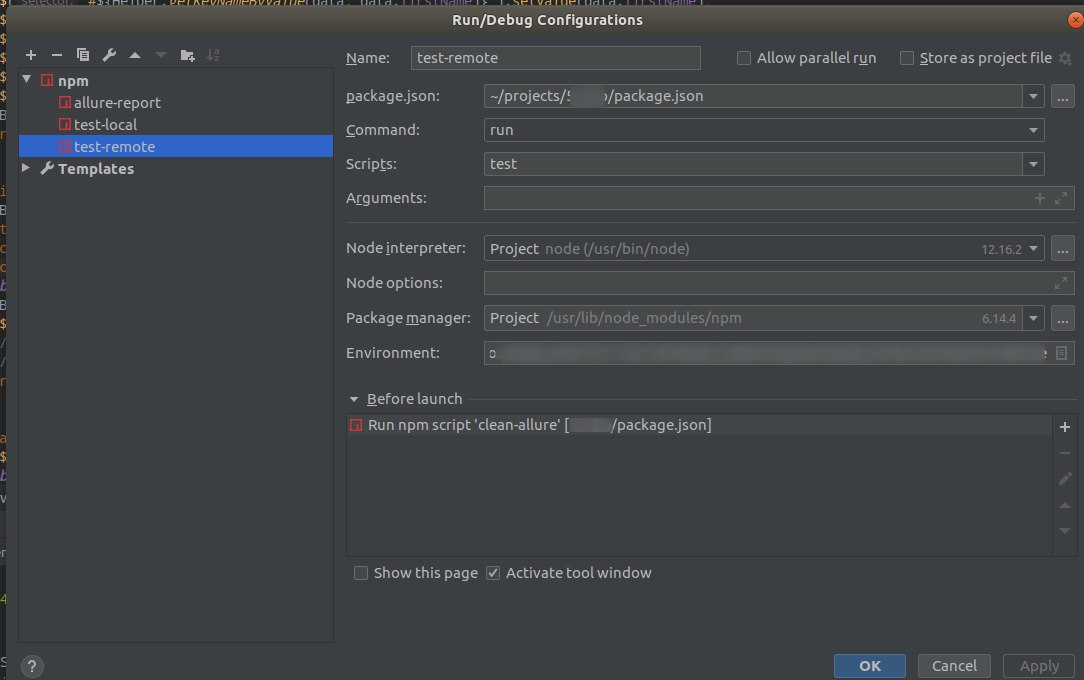This screenshot has height=680, width=1084.
Task: Browse for package.json with the ellipsis button
Action: [x=1062, y=96]
